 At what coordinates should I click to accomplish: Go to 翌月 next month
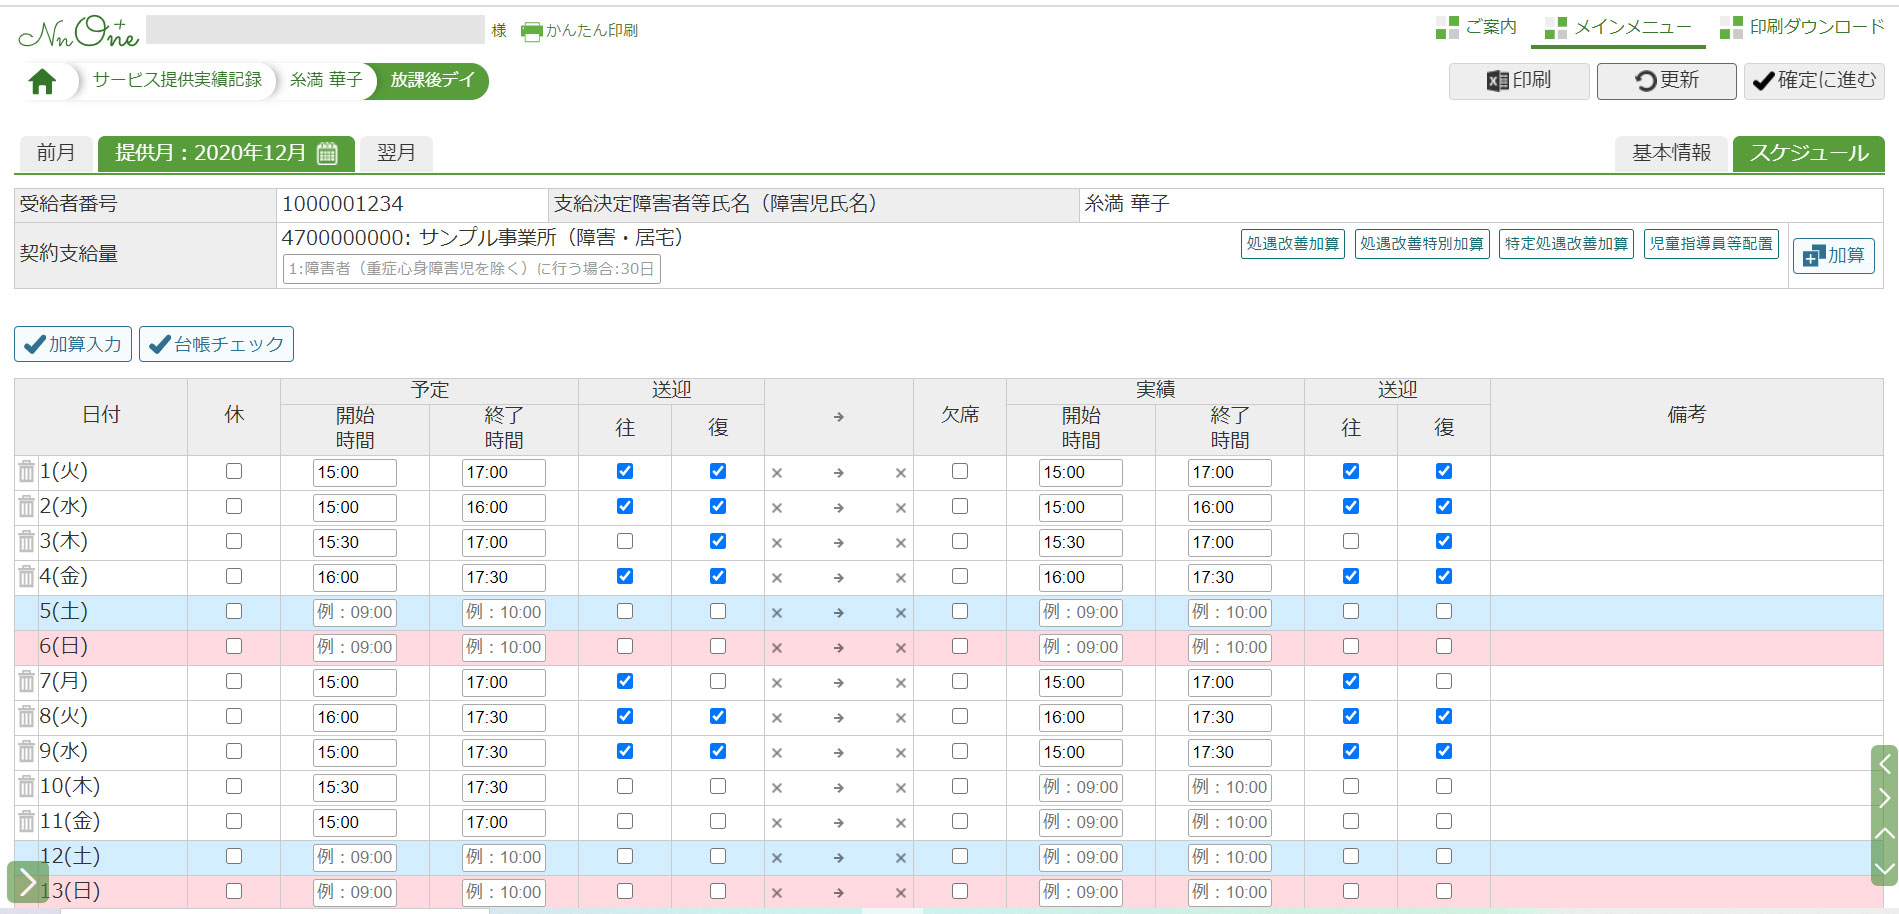pos(396,153)
